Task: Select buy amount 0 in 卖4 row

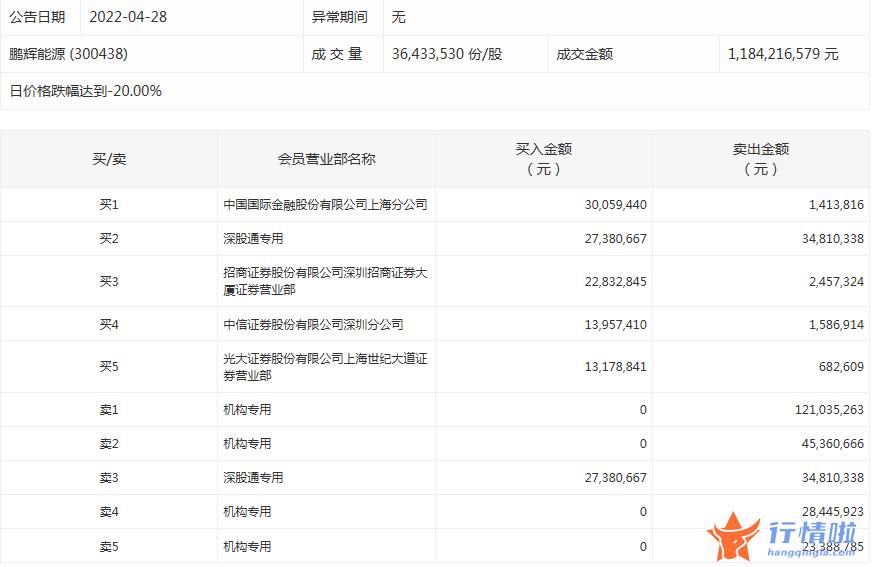Action: tap(643, 511)
